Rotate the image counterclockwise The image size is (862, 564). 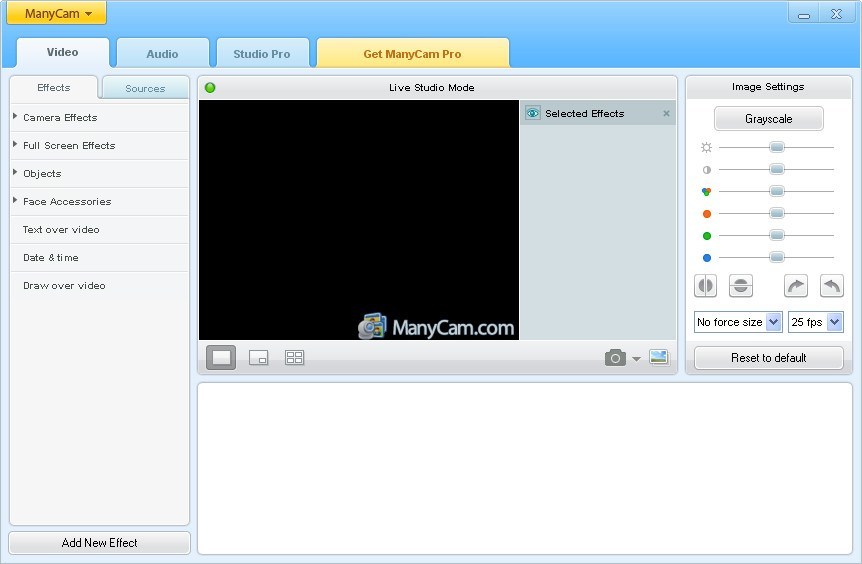tap(832, 286)
